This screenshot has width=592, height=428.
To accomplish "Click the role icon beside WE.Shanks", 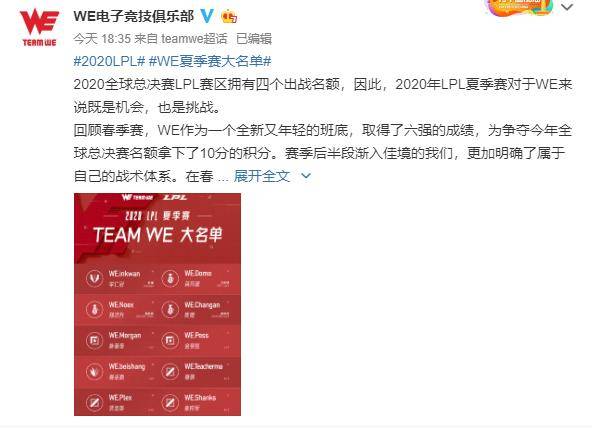I will [170, 403].
